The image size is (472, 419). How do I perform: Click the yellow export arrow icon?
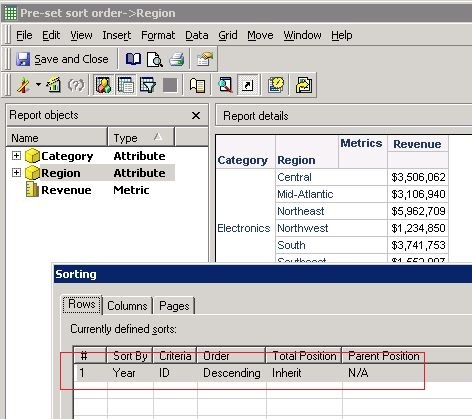[x=304, y=85]
